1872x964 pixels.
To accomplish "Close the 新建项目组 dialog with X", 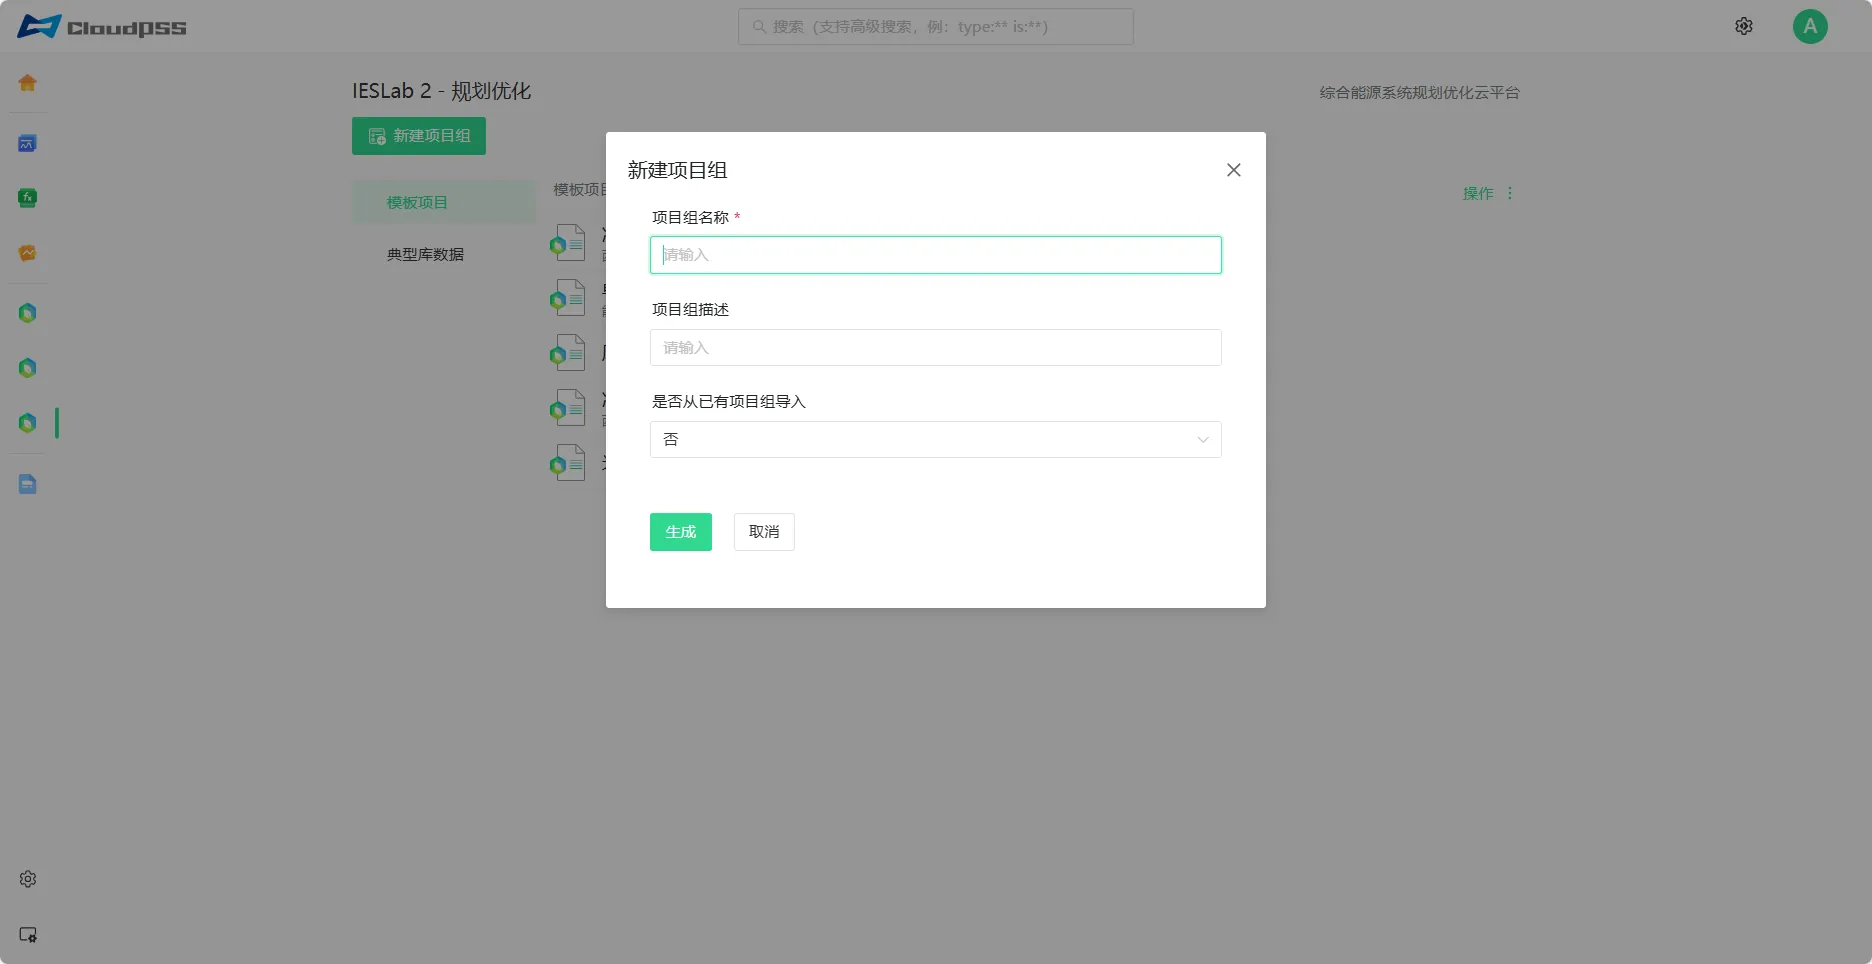I will pyautogui.click(x=1234, y=170).
